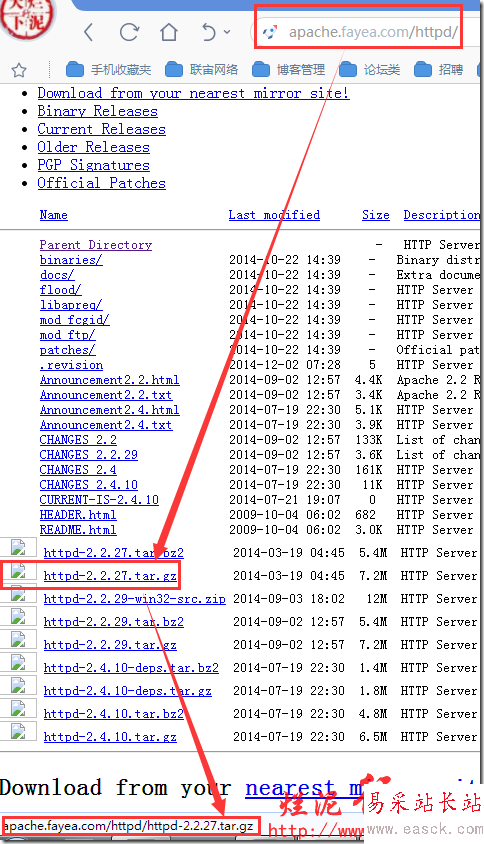Screen dimensions: 484x844
Task: Click file icon beside httpd-2.4.10-deps.tar.gz
Action: pyautogui.click(x=18, y=685)
